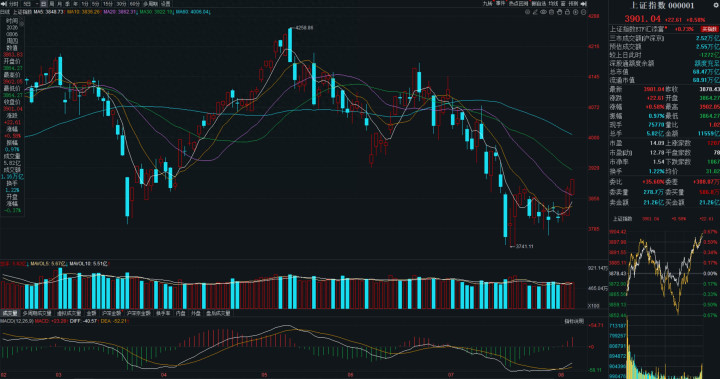Click the trash/delete icon in chart toolbar

[551, 12]
